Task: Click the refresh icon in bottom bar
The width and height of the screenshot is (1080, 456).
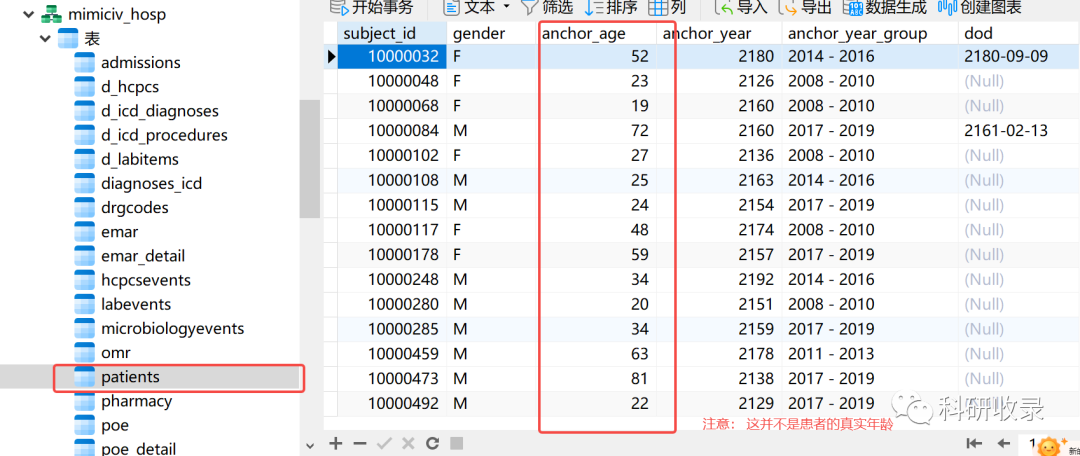Action: tap(433, 443)
